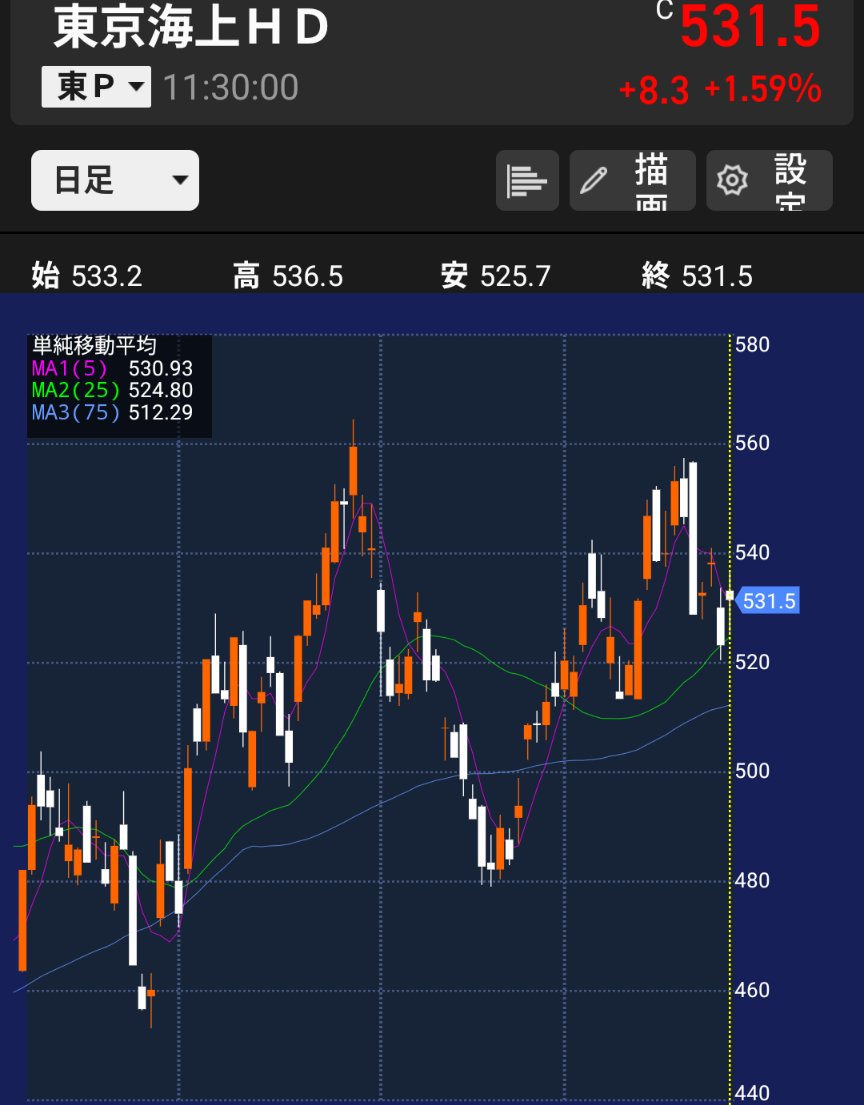Click the current price 531.5 in red

[751, 27]
